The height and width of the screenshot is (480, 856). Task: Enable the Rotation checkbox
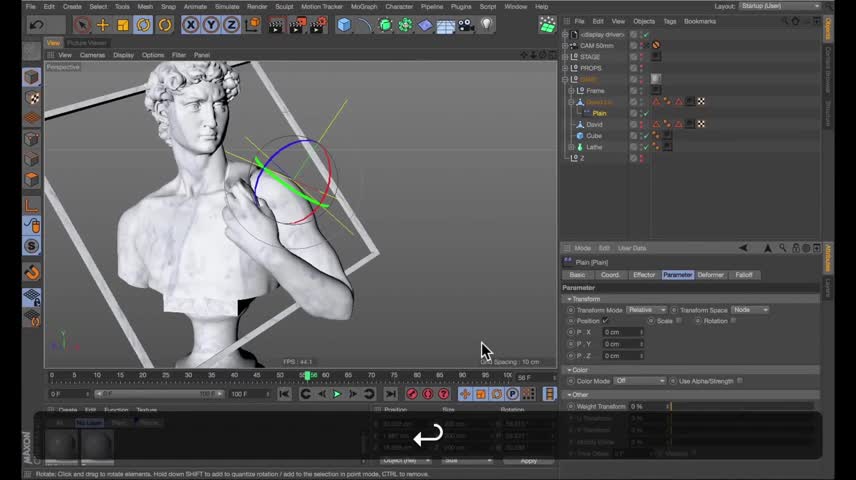pyautogui.click(x=733, y=321)
